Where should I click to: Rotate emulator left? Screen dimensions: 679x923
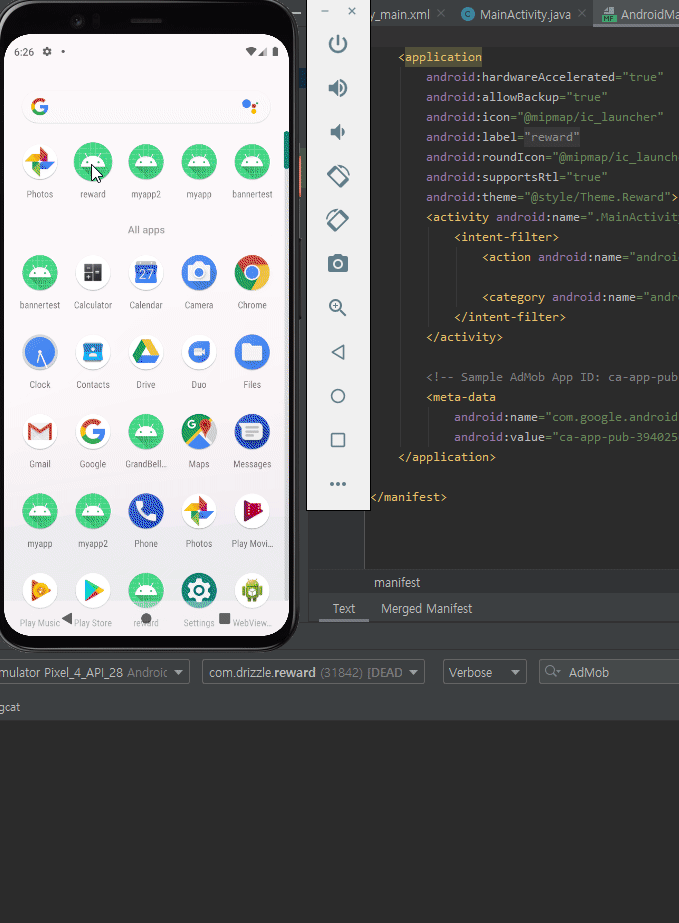coord(338,176)
